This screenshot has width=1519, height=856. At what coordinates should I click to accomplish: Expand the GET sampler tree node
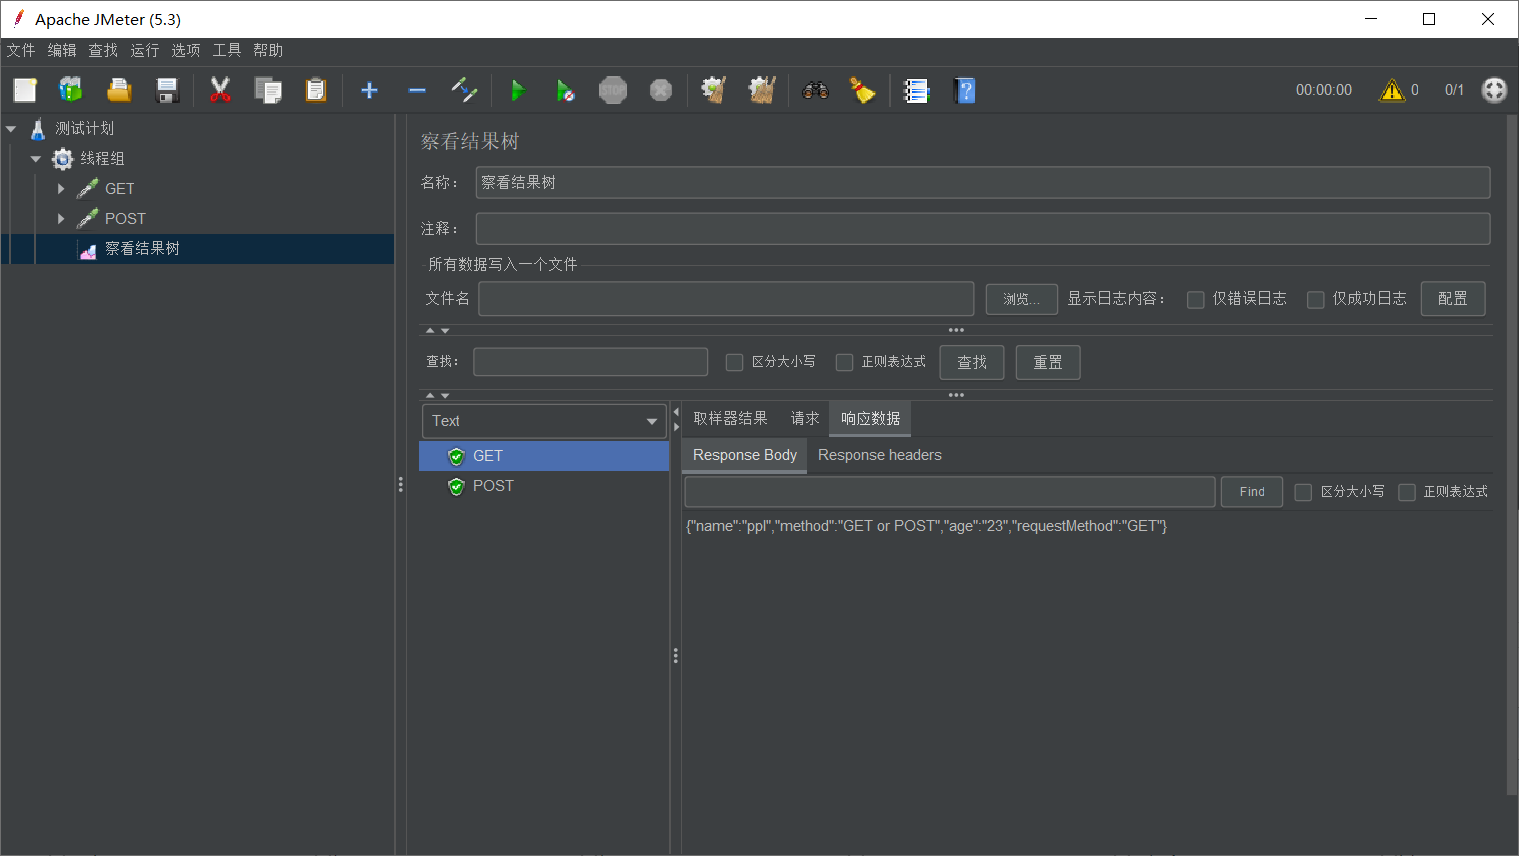[x=61, y=189]
